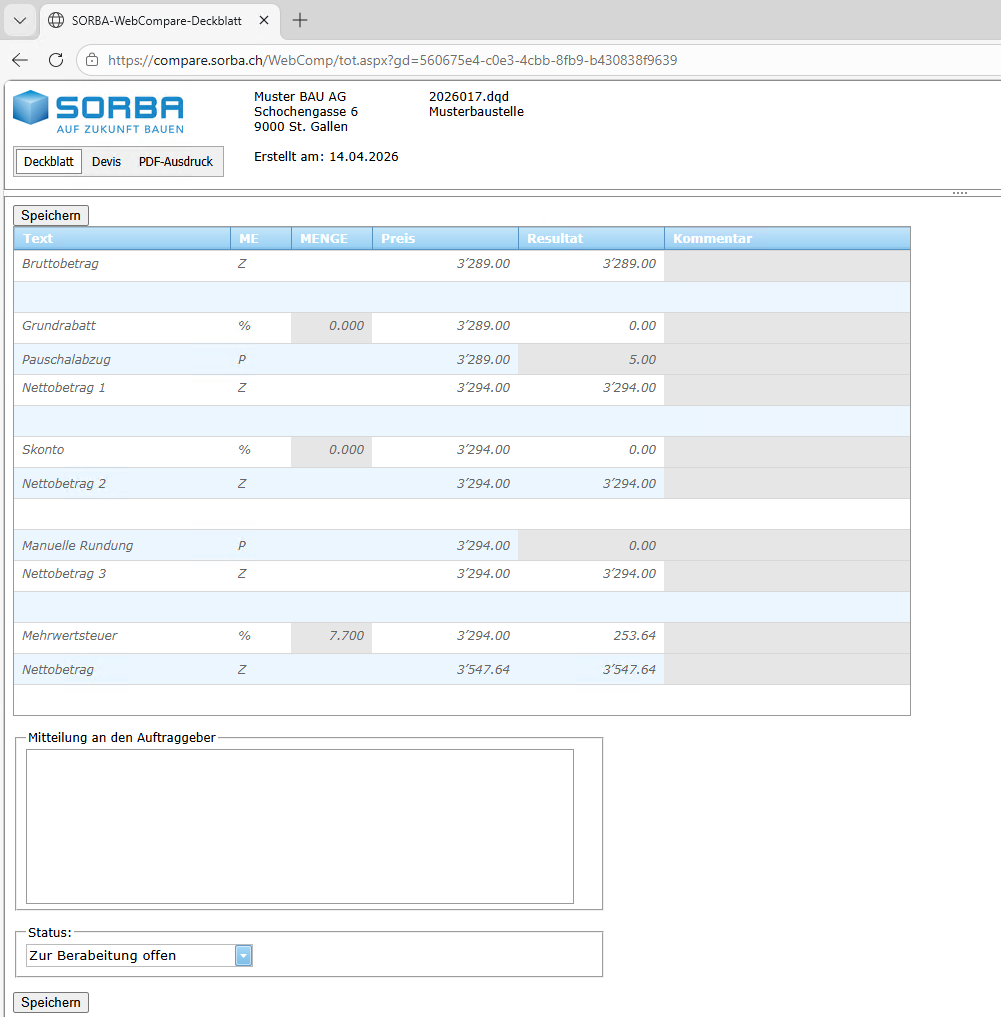Edit Mehrwertsteuer percentage field 7.700

tap(332, 636)
